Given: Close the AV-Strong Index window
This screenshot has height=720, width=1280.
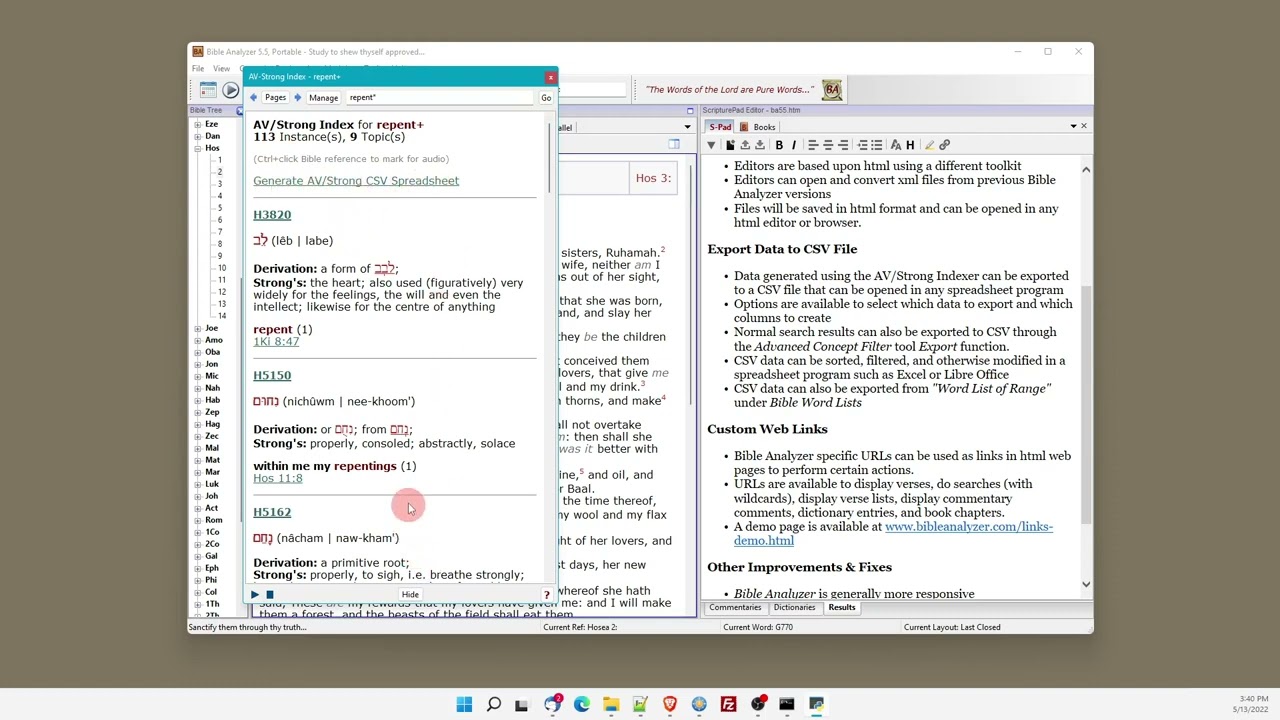Looking at the screenshot, I should tap(550, 77).
